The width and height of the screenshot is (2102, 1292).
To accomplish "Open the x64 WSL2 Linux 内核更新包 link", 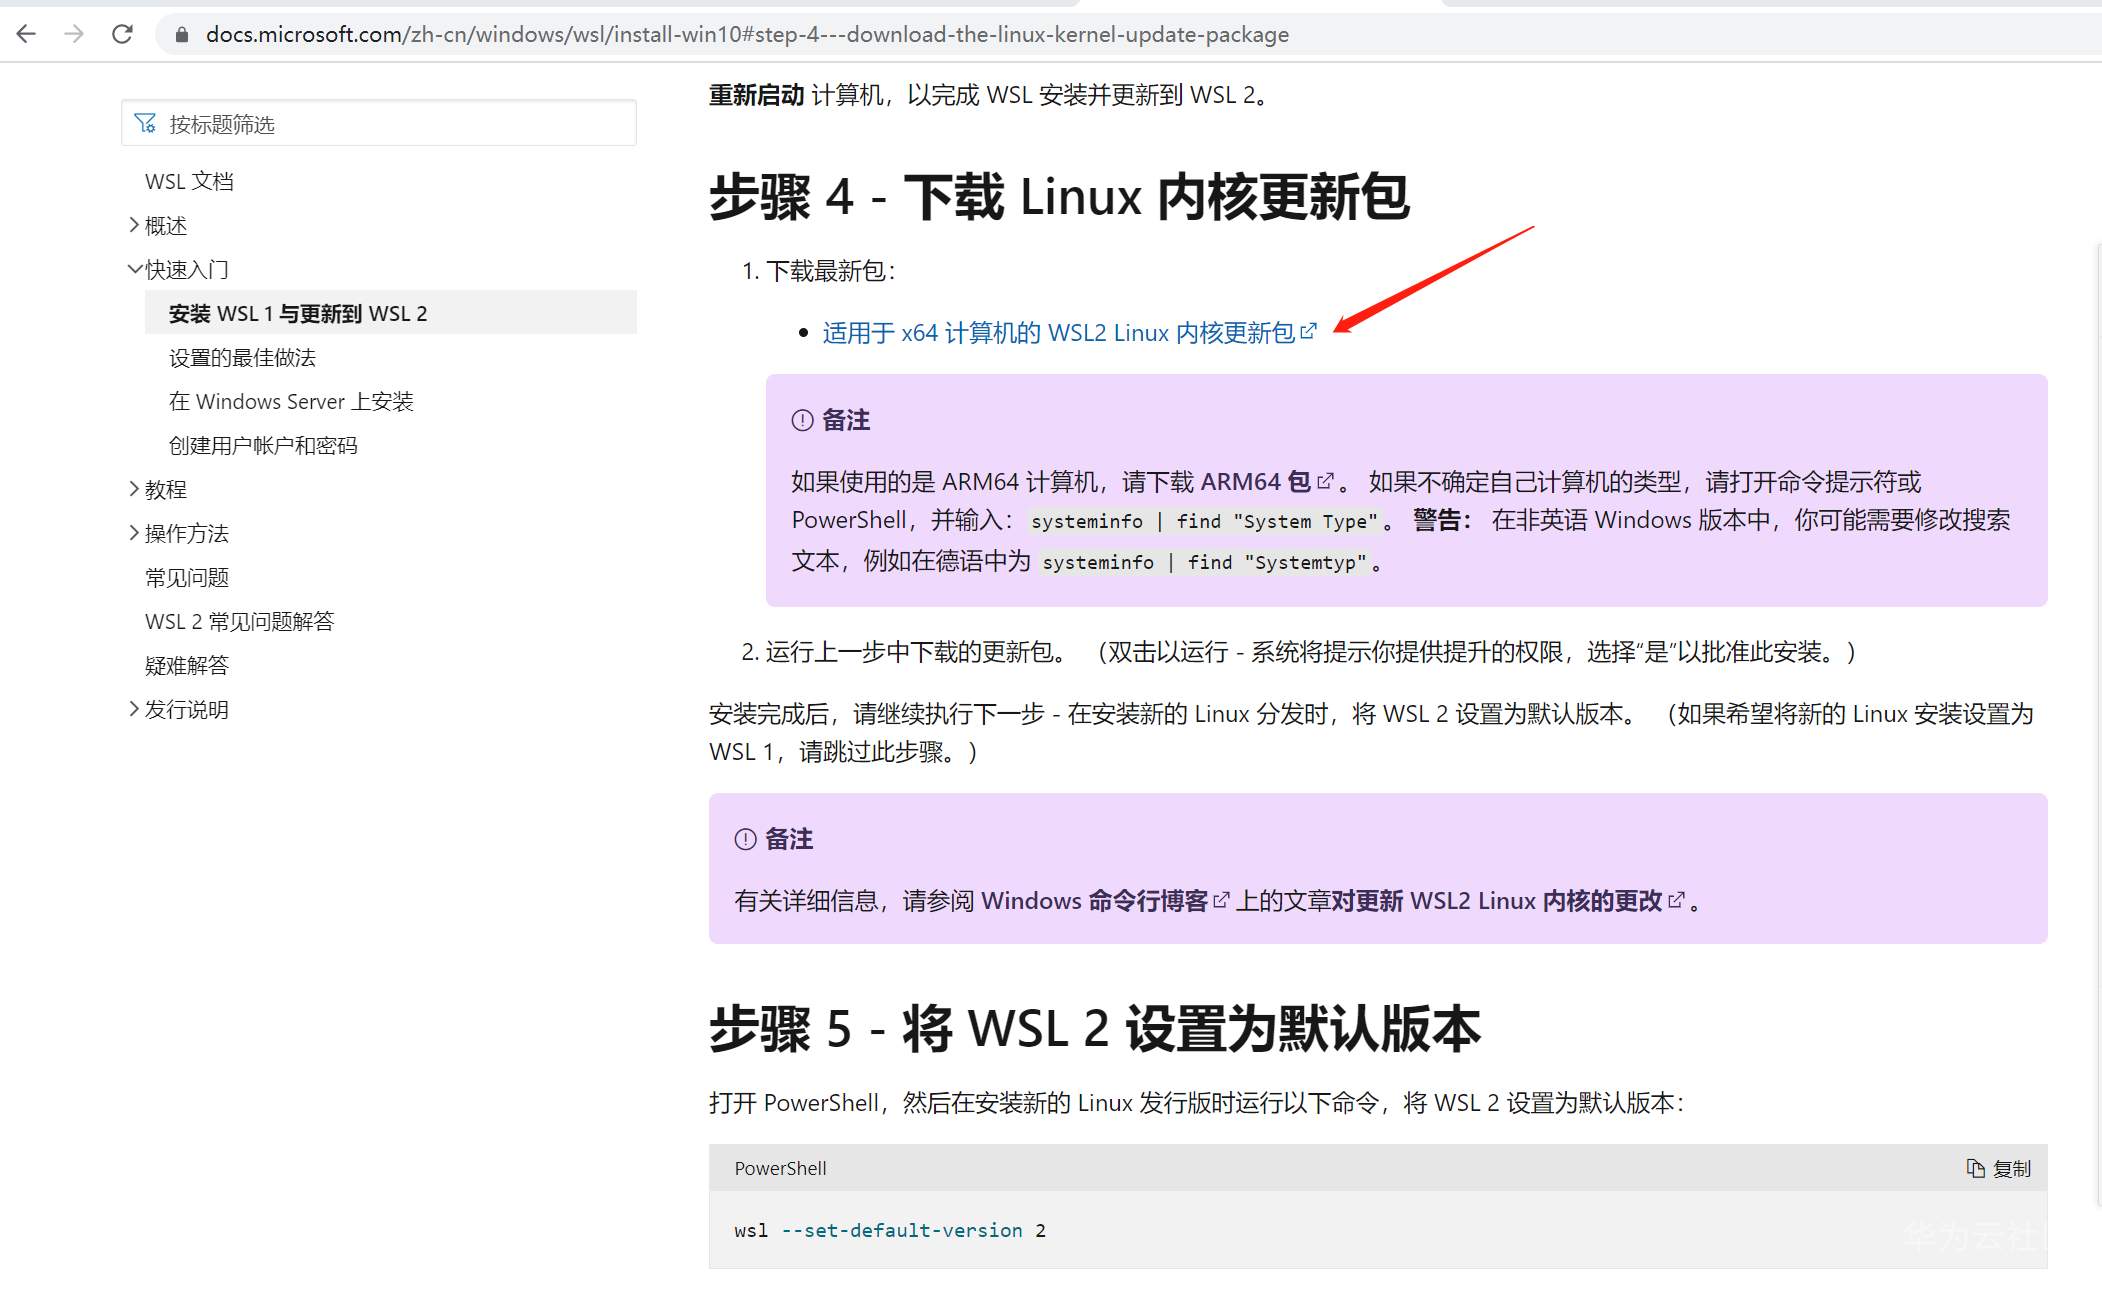I will point(1058,332).
